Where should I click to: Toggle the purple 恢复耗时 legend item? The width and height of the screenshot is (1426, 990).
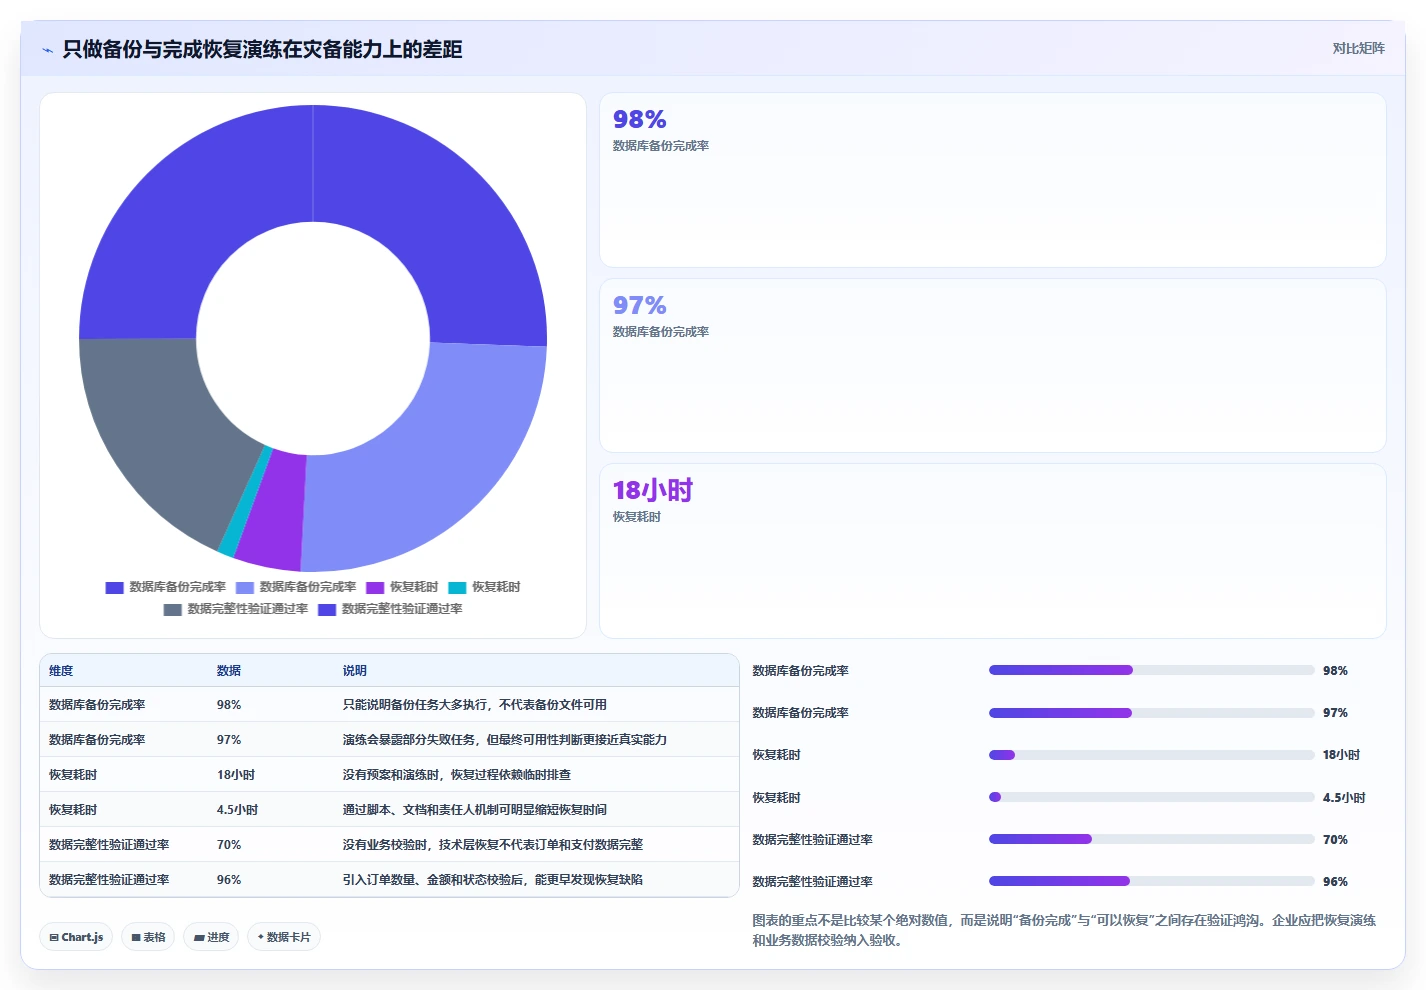pyautogui.click(x=402, y=587)
